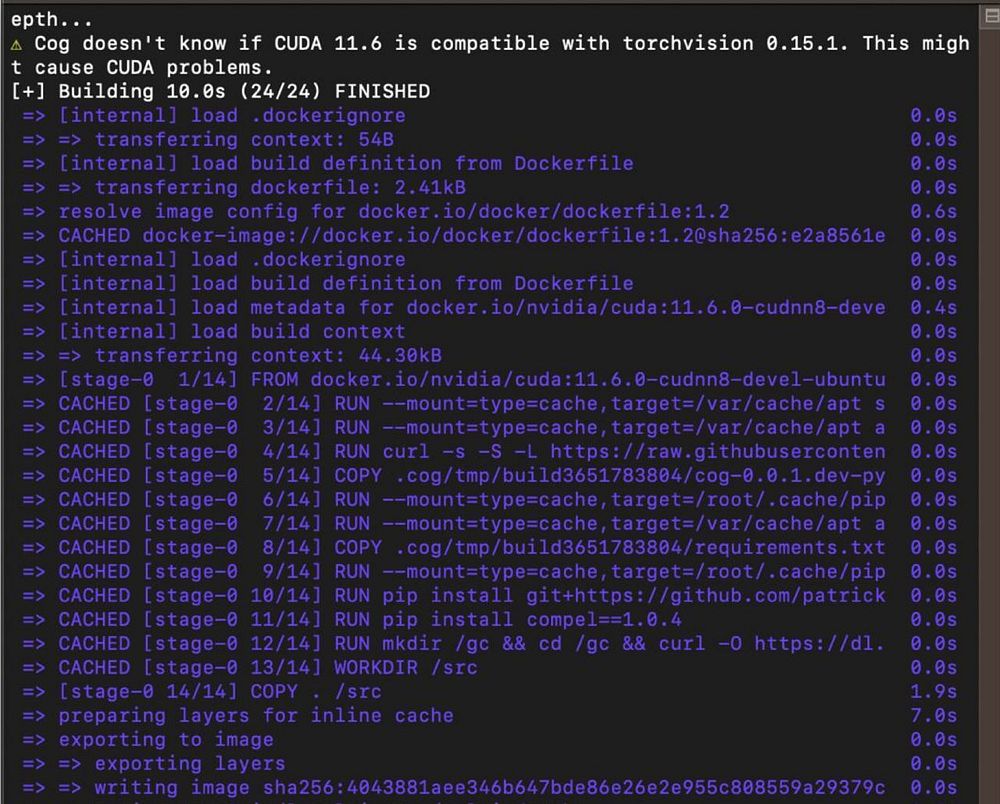1000x804 pixels.
Task: Click the yellow warning triangle icon
Action: [17, 44]
